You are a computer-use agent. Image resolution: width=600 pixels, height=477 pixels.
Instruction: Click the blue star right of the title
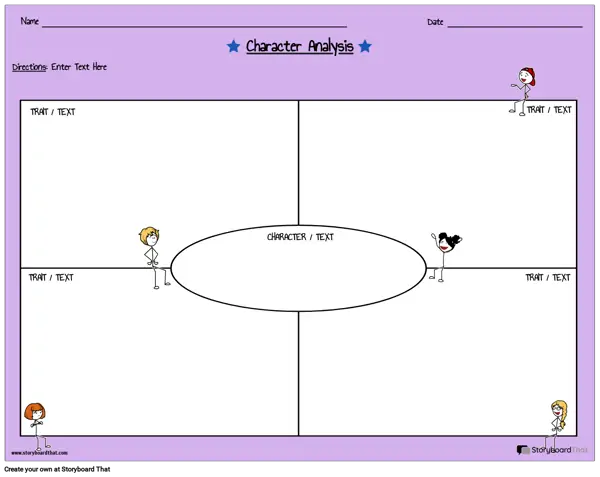coord(365,46)
